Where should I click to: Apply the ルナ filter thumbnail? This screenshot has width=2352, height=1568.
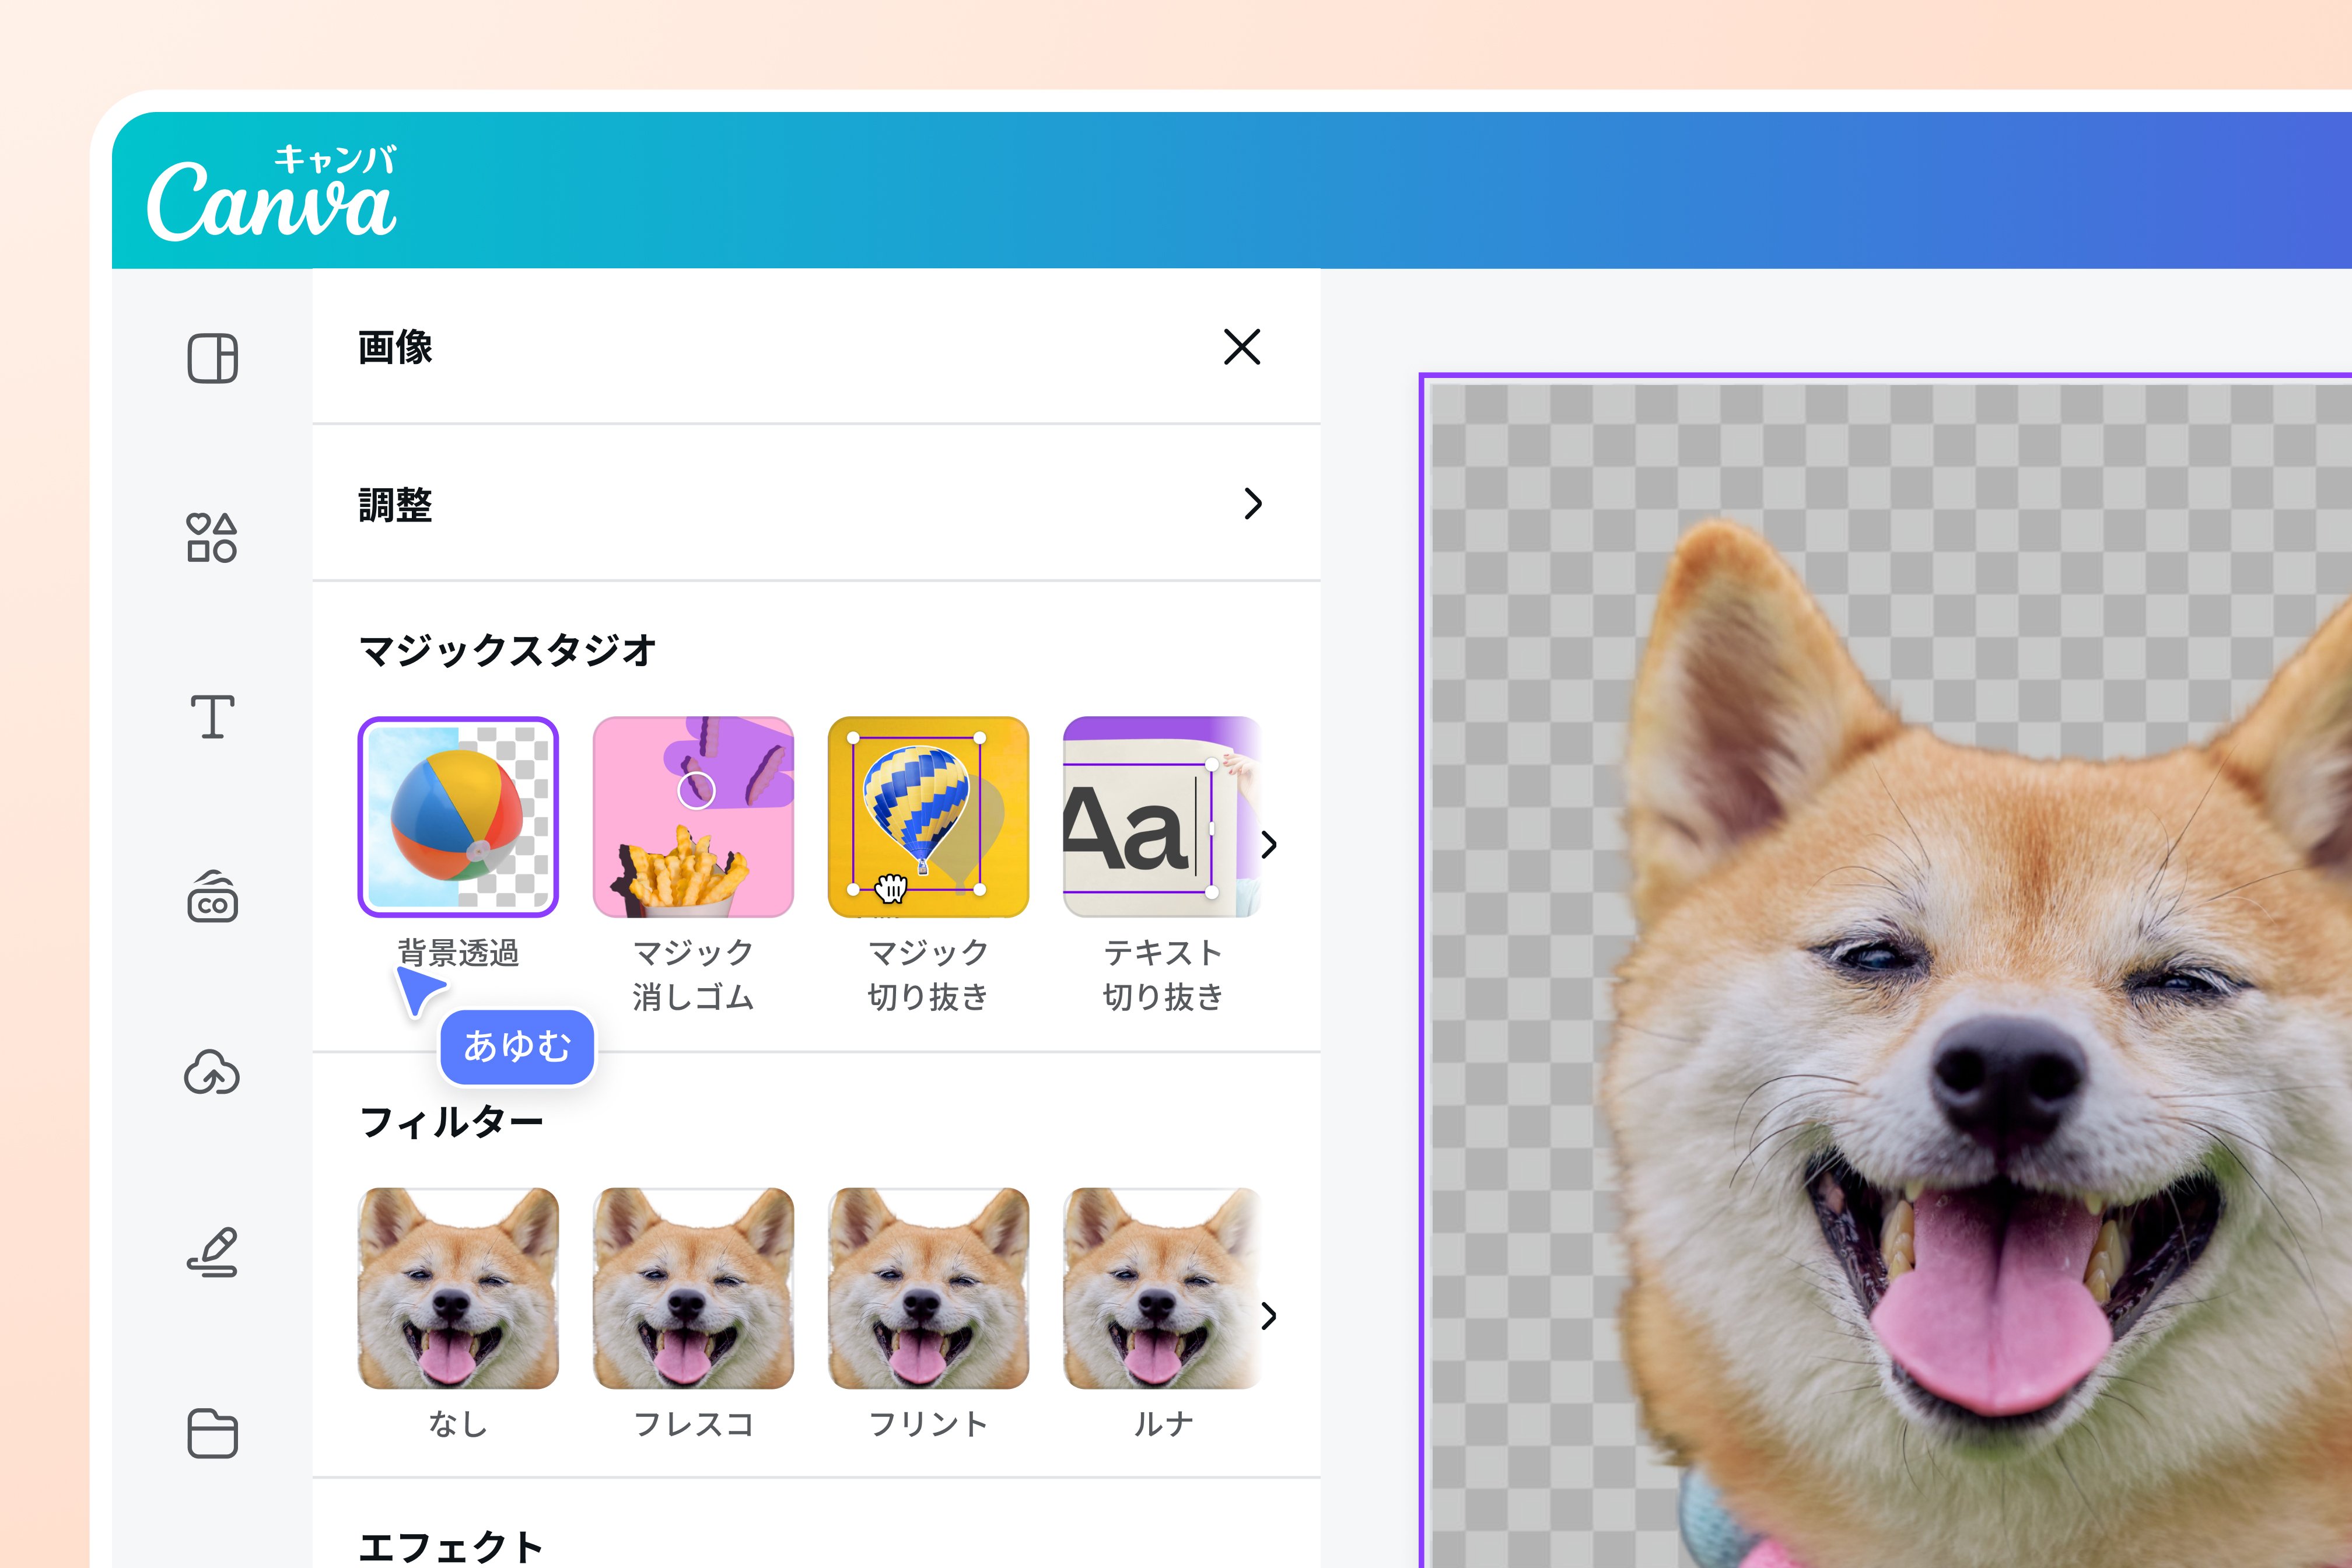click(x=1162, y=1288)
